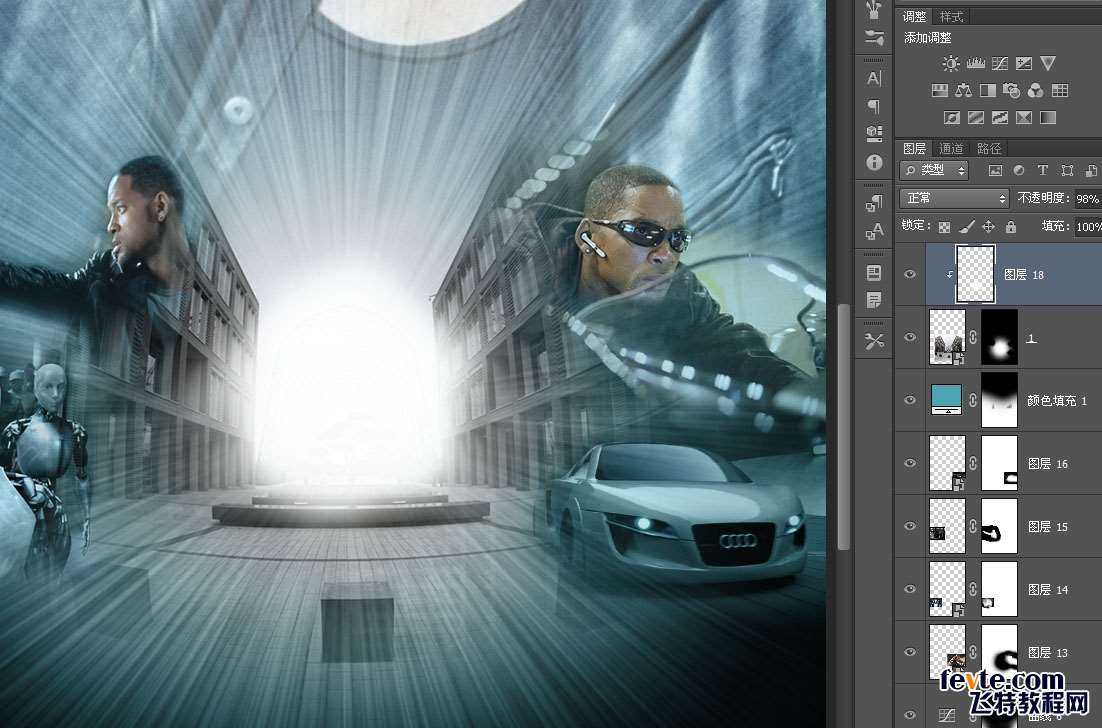This screenshot has width=1102, height=728.
Task: Filter layers by shape layers
Action: point(1068,170)
